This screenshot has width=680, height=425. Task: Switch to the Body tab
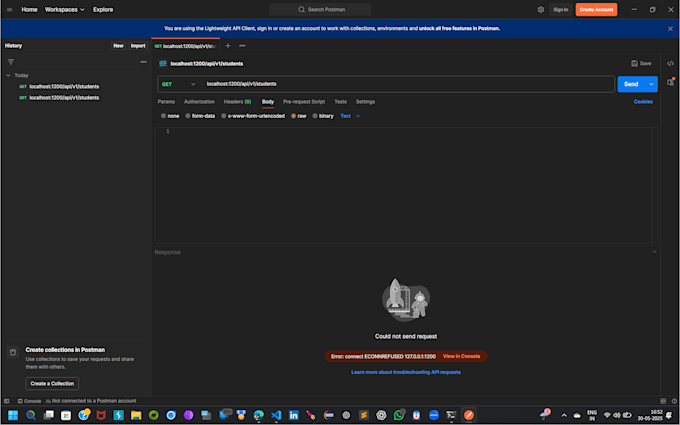[x=268, y=101]
